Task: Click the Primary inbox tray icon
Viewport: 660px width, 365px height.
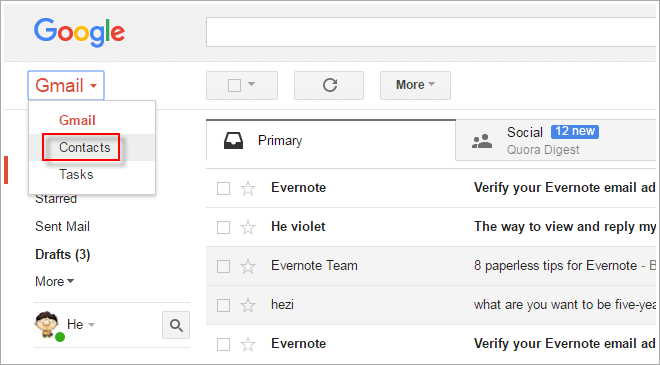Action: pos(233,141)
